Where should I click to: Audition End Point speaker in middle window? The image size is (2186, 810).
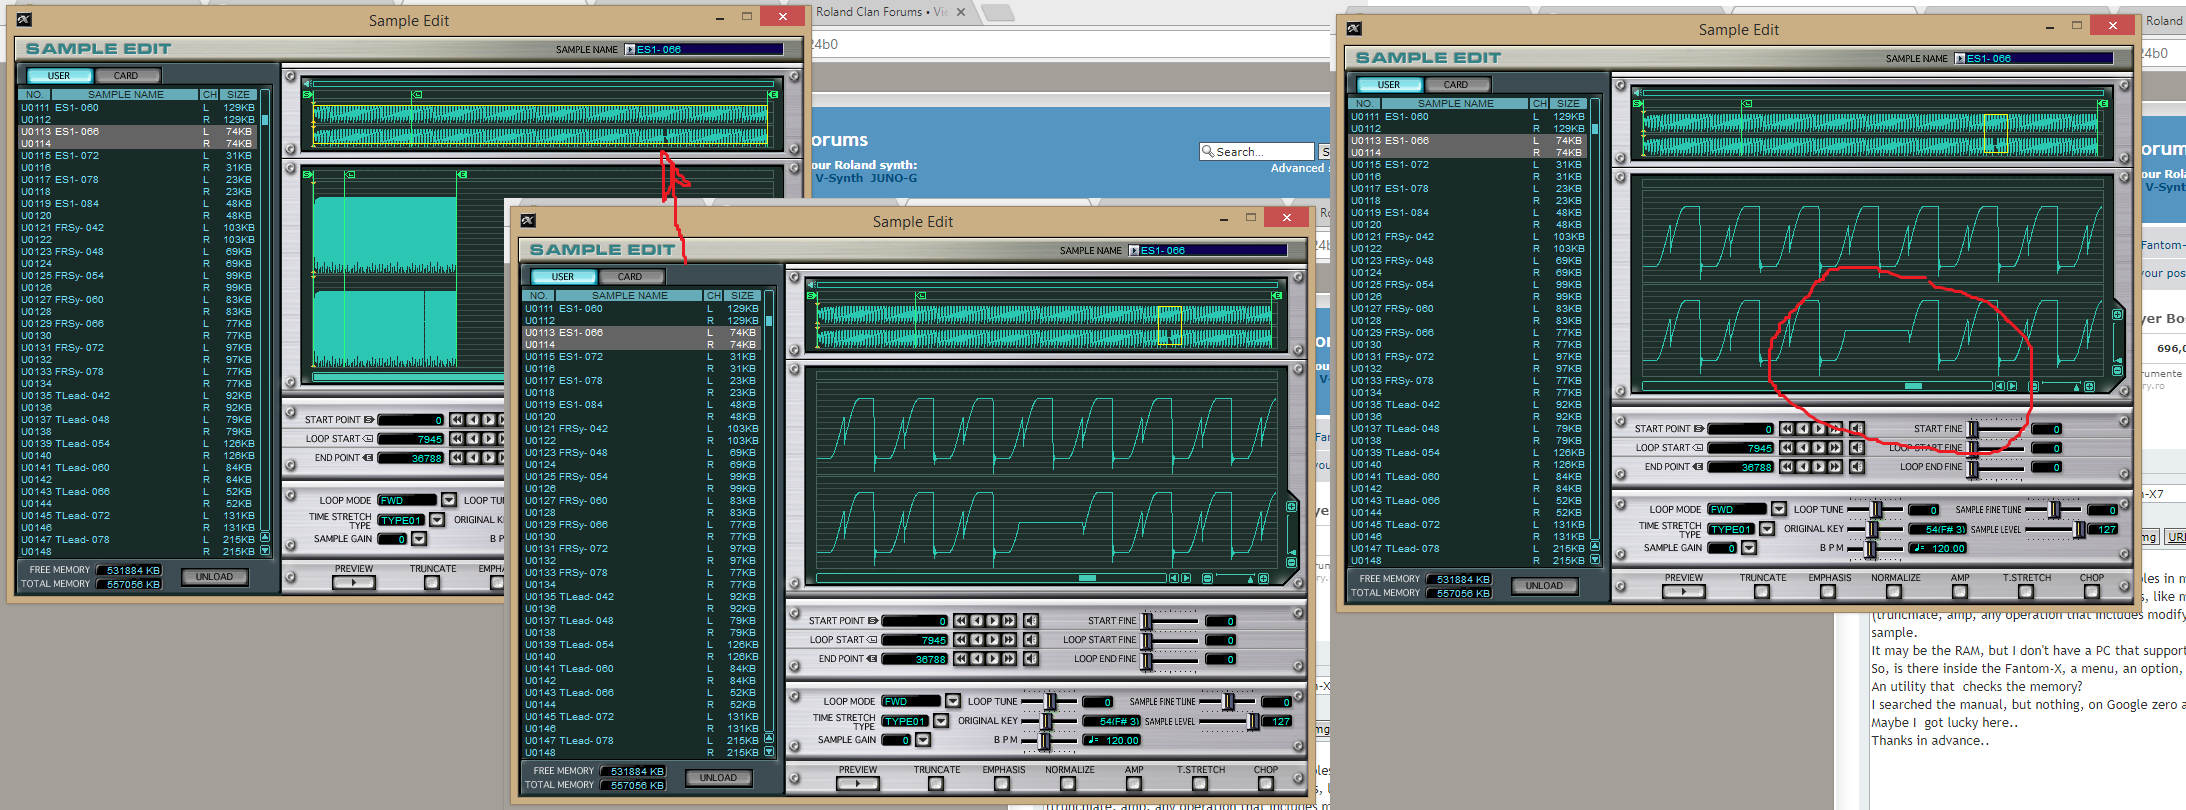pos(1031,659)
